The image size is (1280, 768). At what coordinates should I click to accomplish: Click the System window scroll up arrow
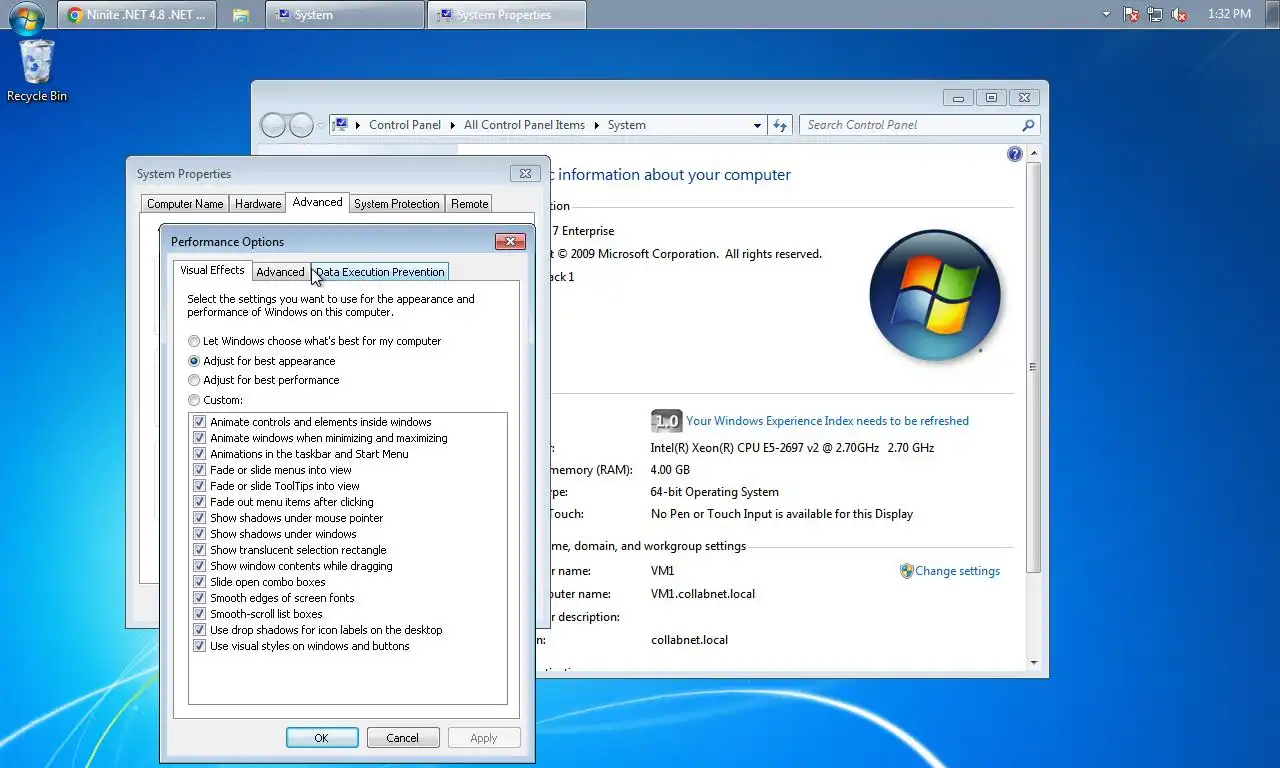[1034, 153]
